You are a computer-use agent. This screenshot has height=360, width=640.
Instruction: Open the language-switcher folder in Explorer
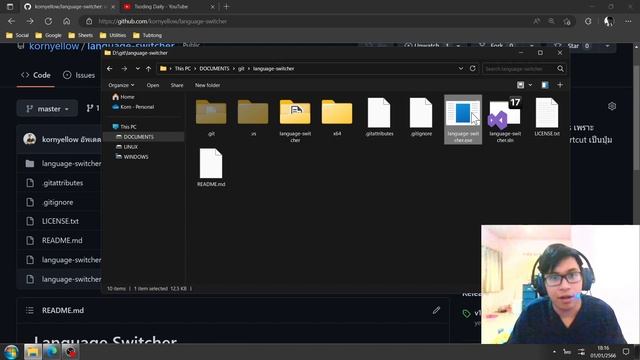295,120
